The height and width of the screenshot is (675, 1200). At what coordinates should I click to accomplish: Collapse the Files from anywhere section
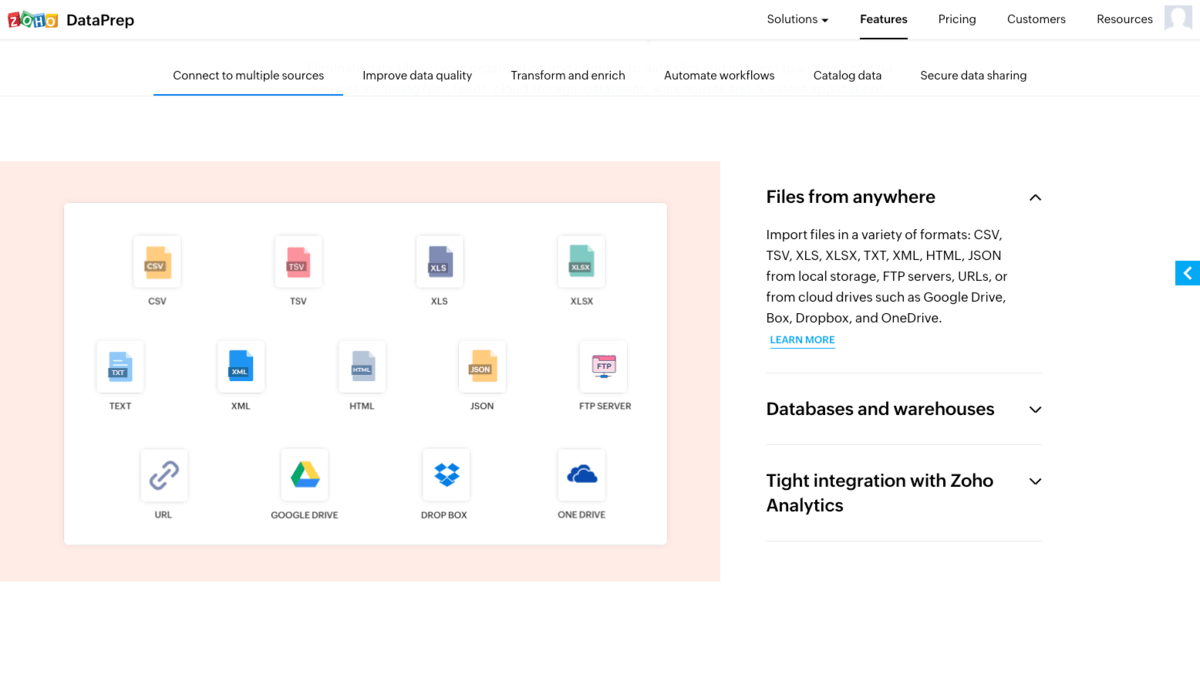click(x=1035, y=198)
